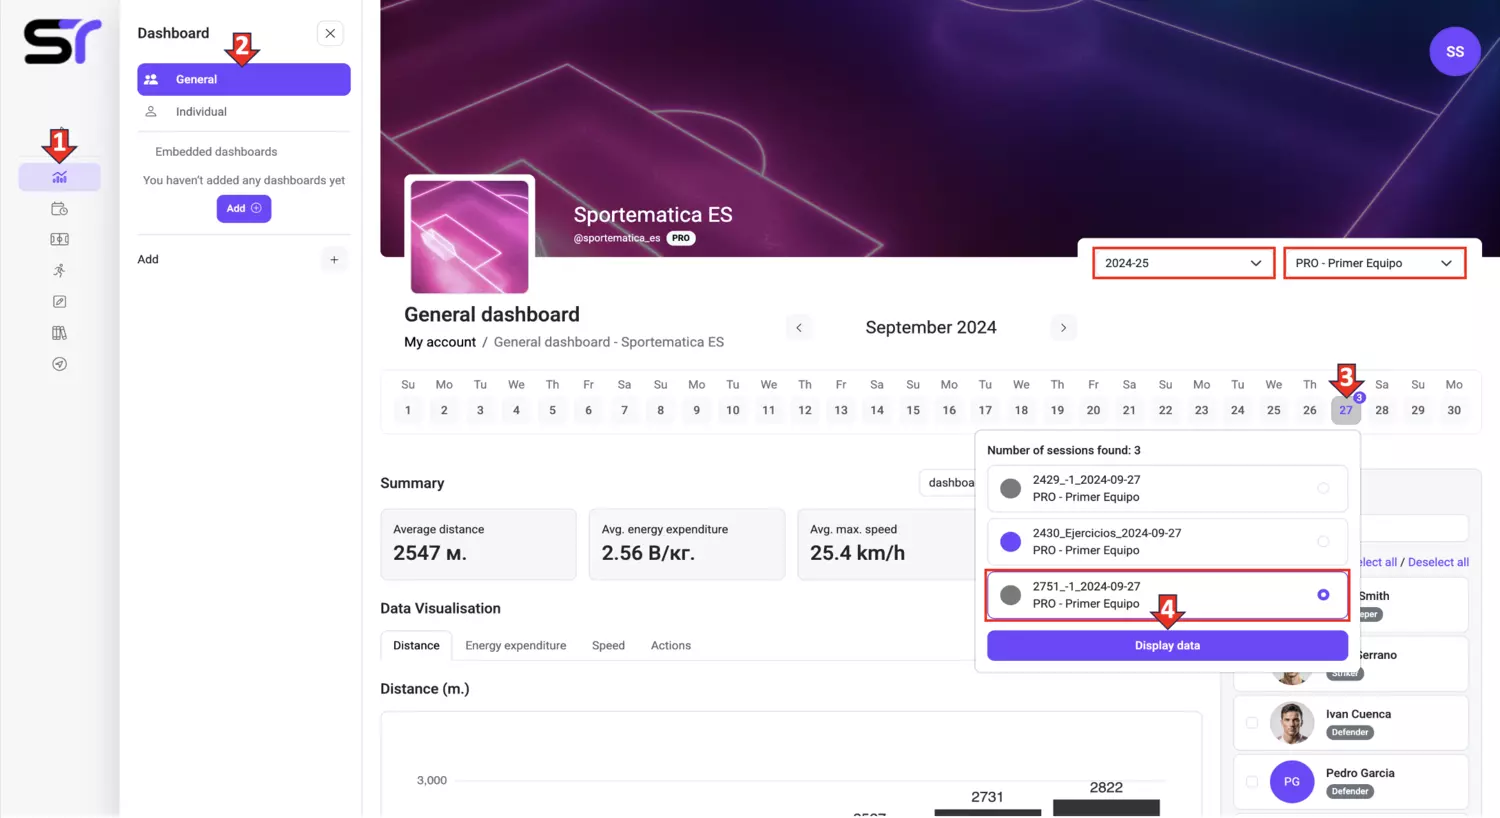Open the running athlete sidebar icon
Viewport: 1500px width, 818px height.
tap(59, 270)
